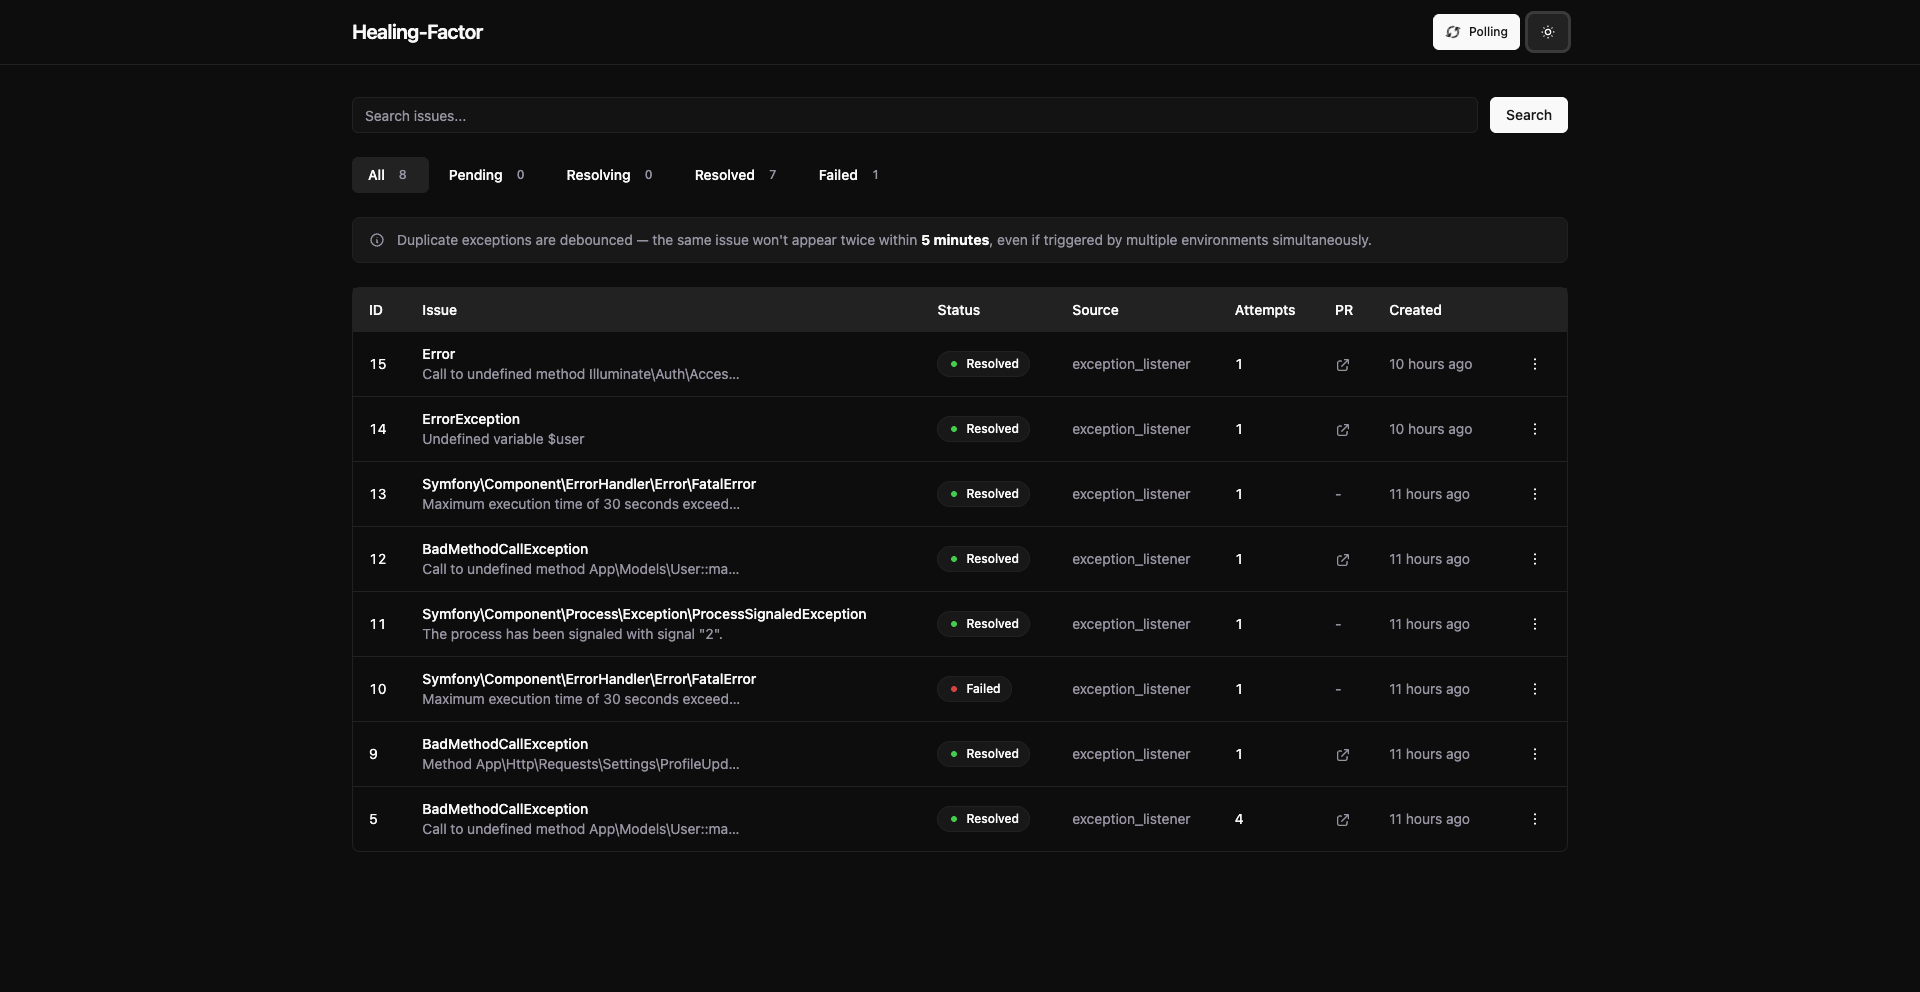The height and width of the screenshot is (992, 1920).
Task: Click the info icon in the debounce banner
Action: point(376,240)
